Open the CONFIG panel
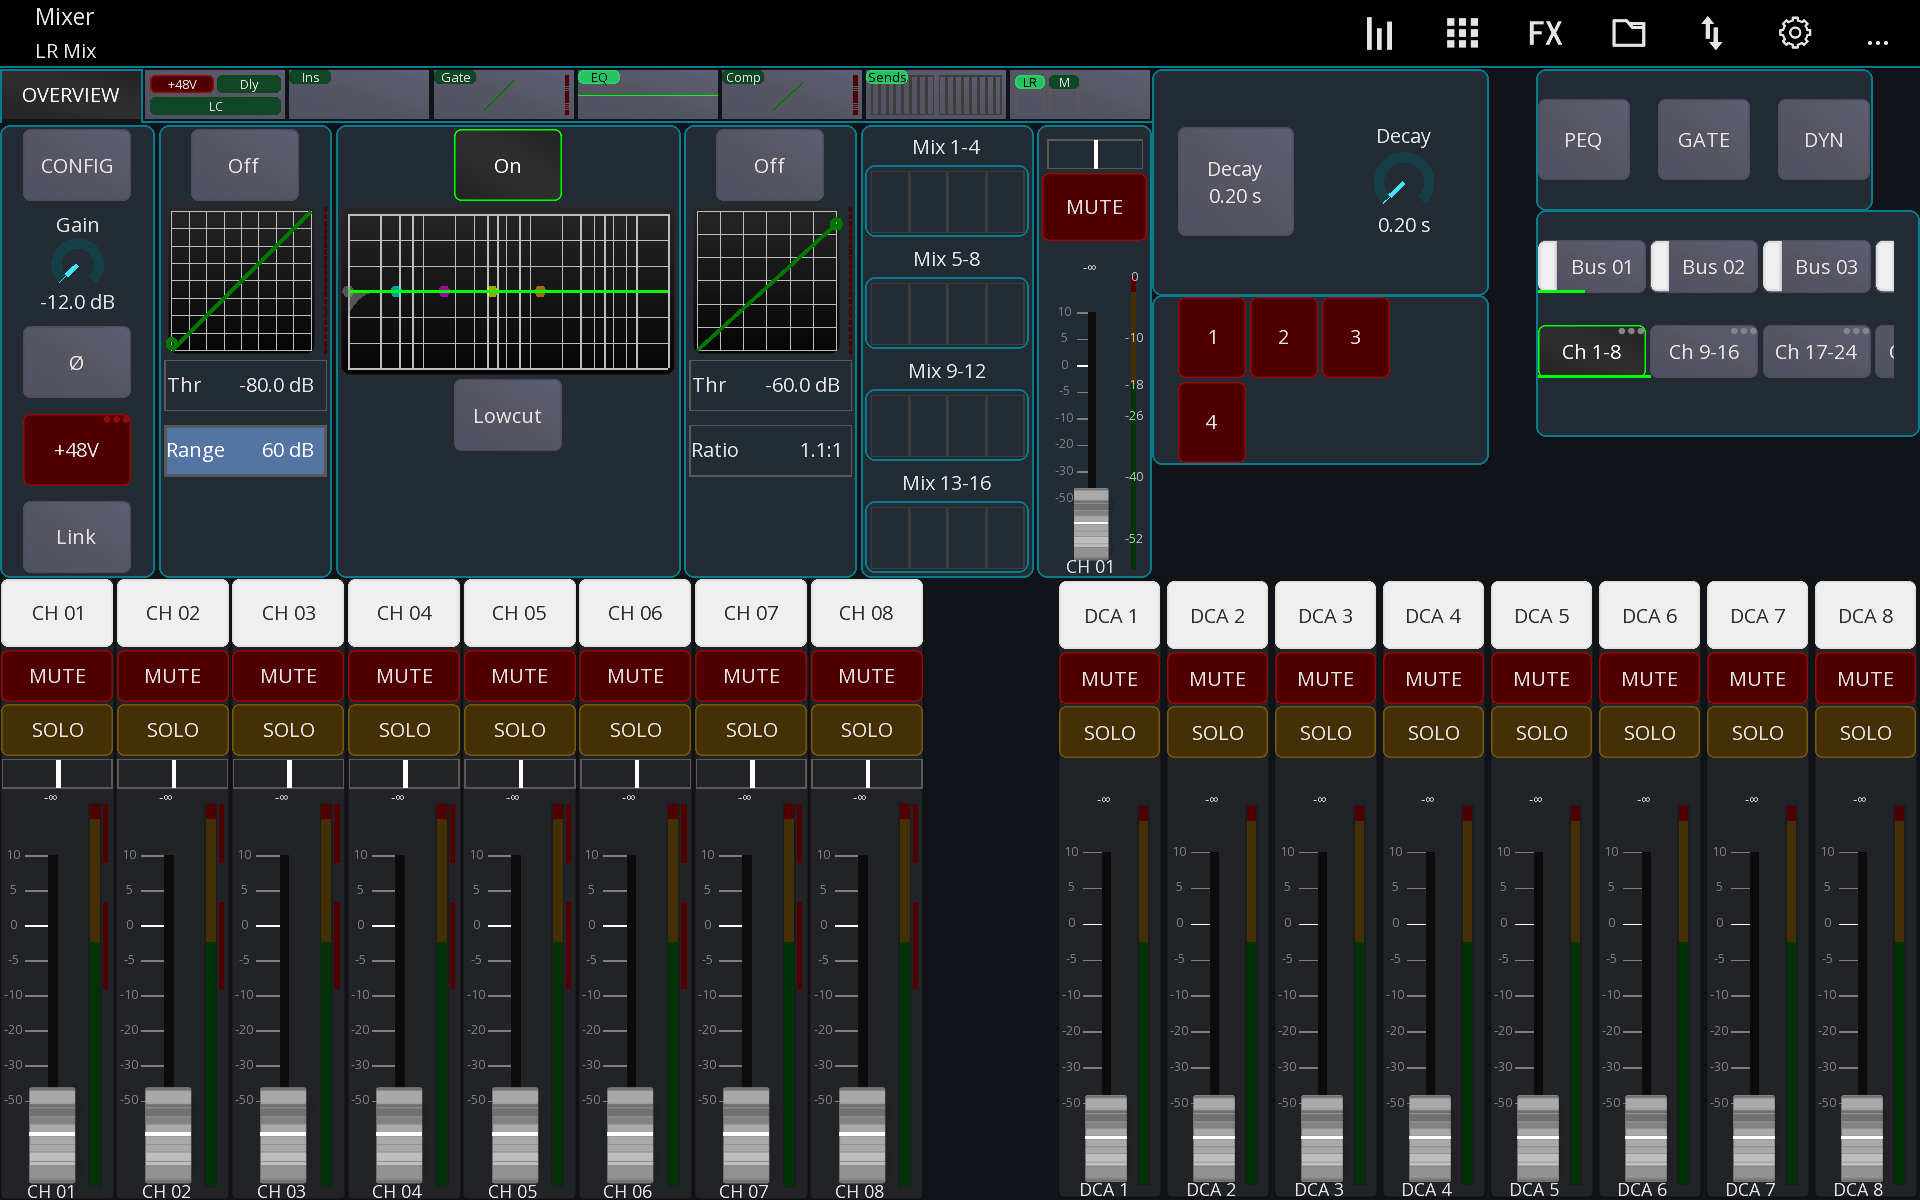The width and height of the screenshot is (1920, 1200). coord(76,165)
